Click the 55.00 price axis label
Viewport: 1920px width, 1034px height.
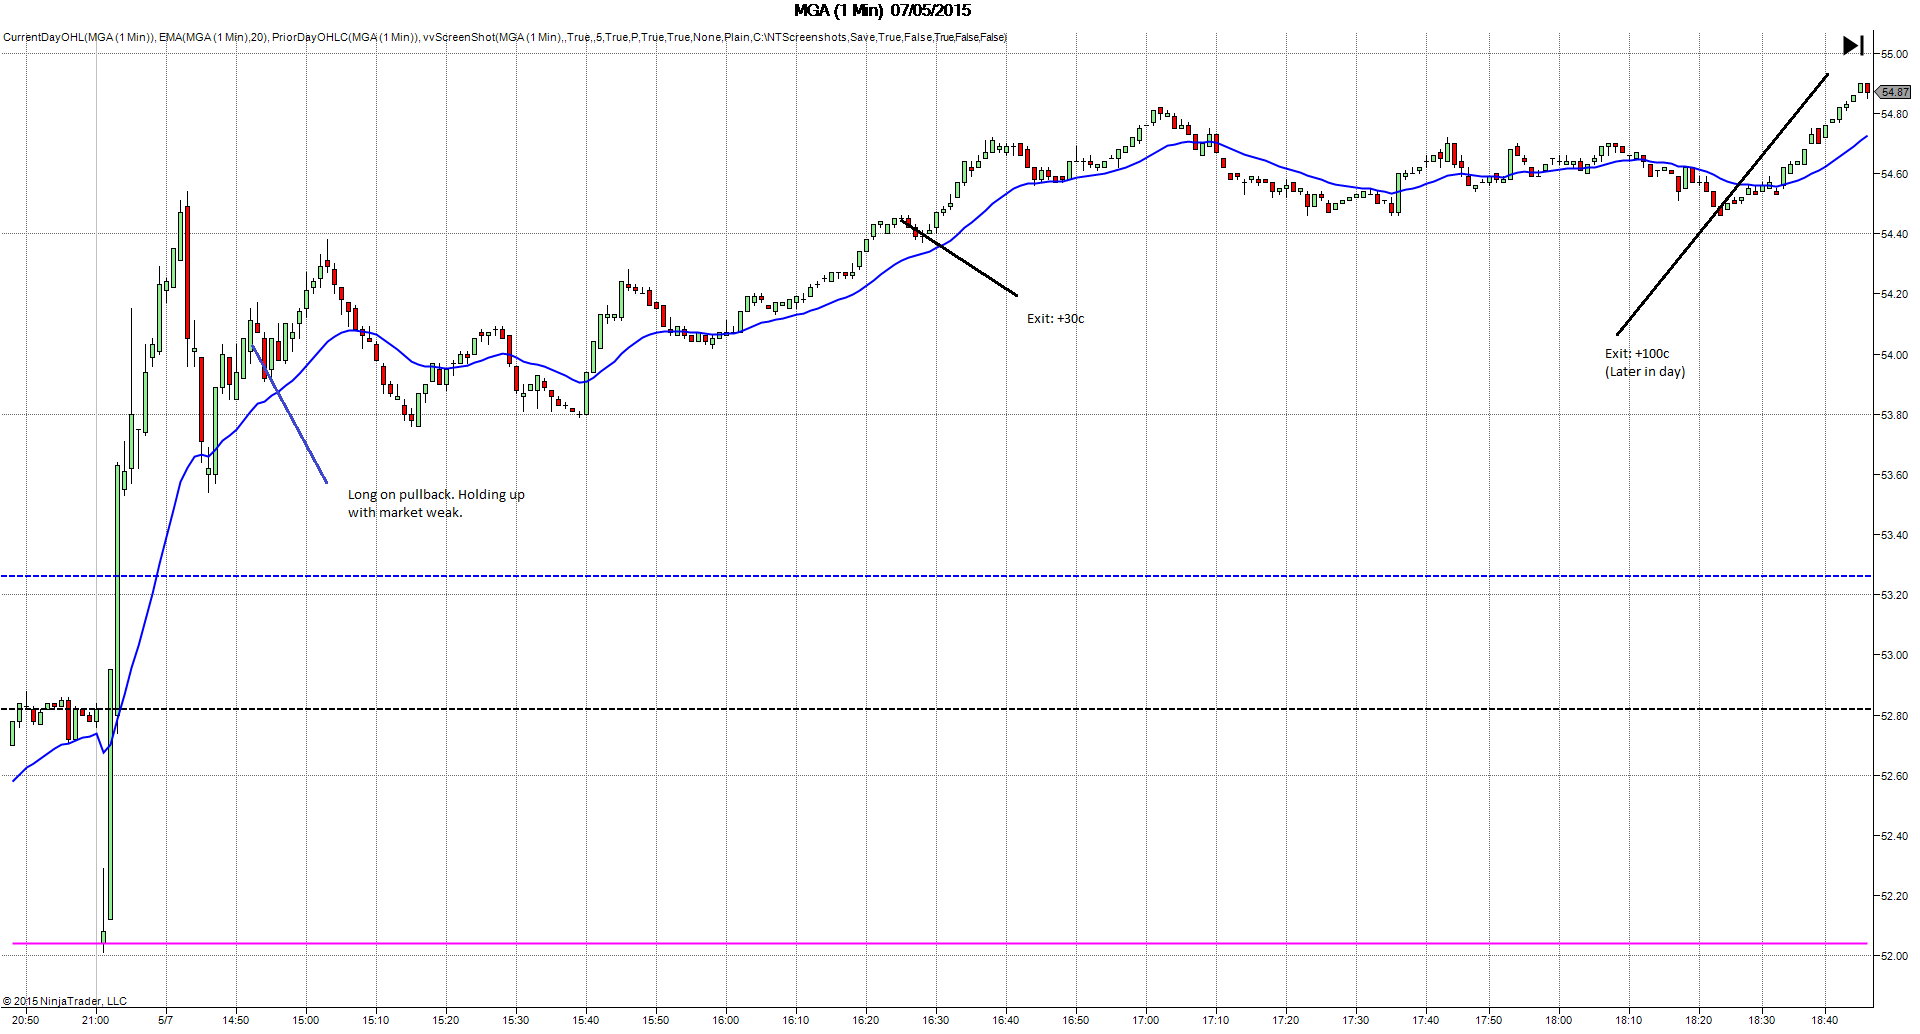click(1894, 54)
